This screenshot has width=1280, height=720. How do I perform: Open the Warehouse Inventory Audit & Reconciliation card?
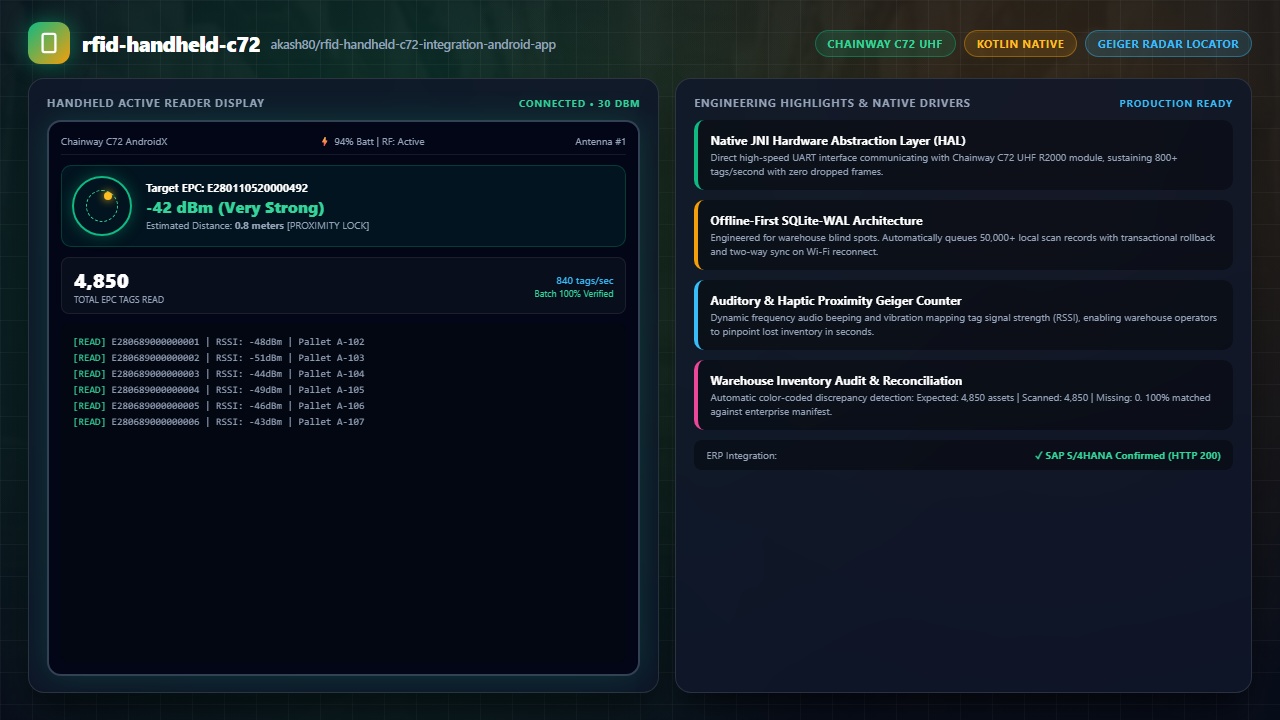point(963,395)
